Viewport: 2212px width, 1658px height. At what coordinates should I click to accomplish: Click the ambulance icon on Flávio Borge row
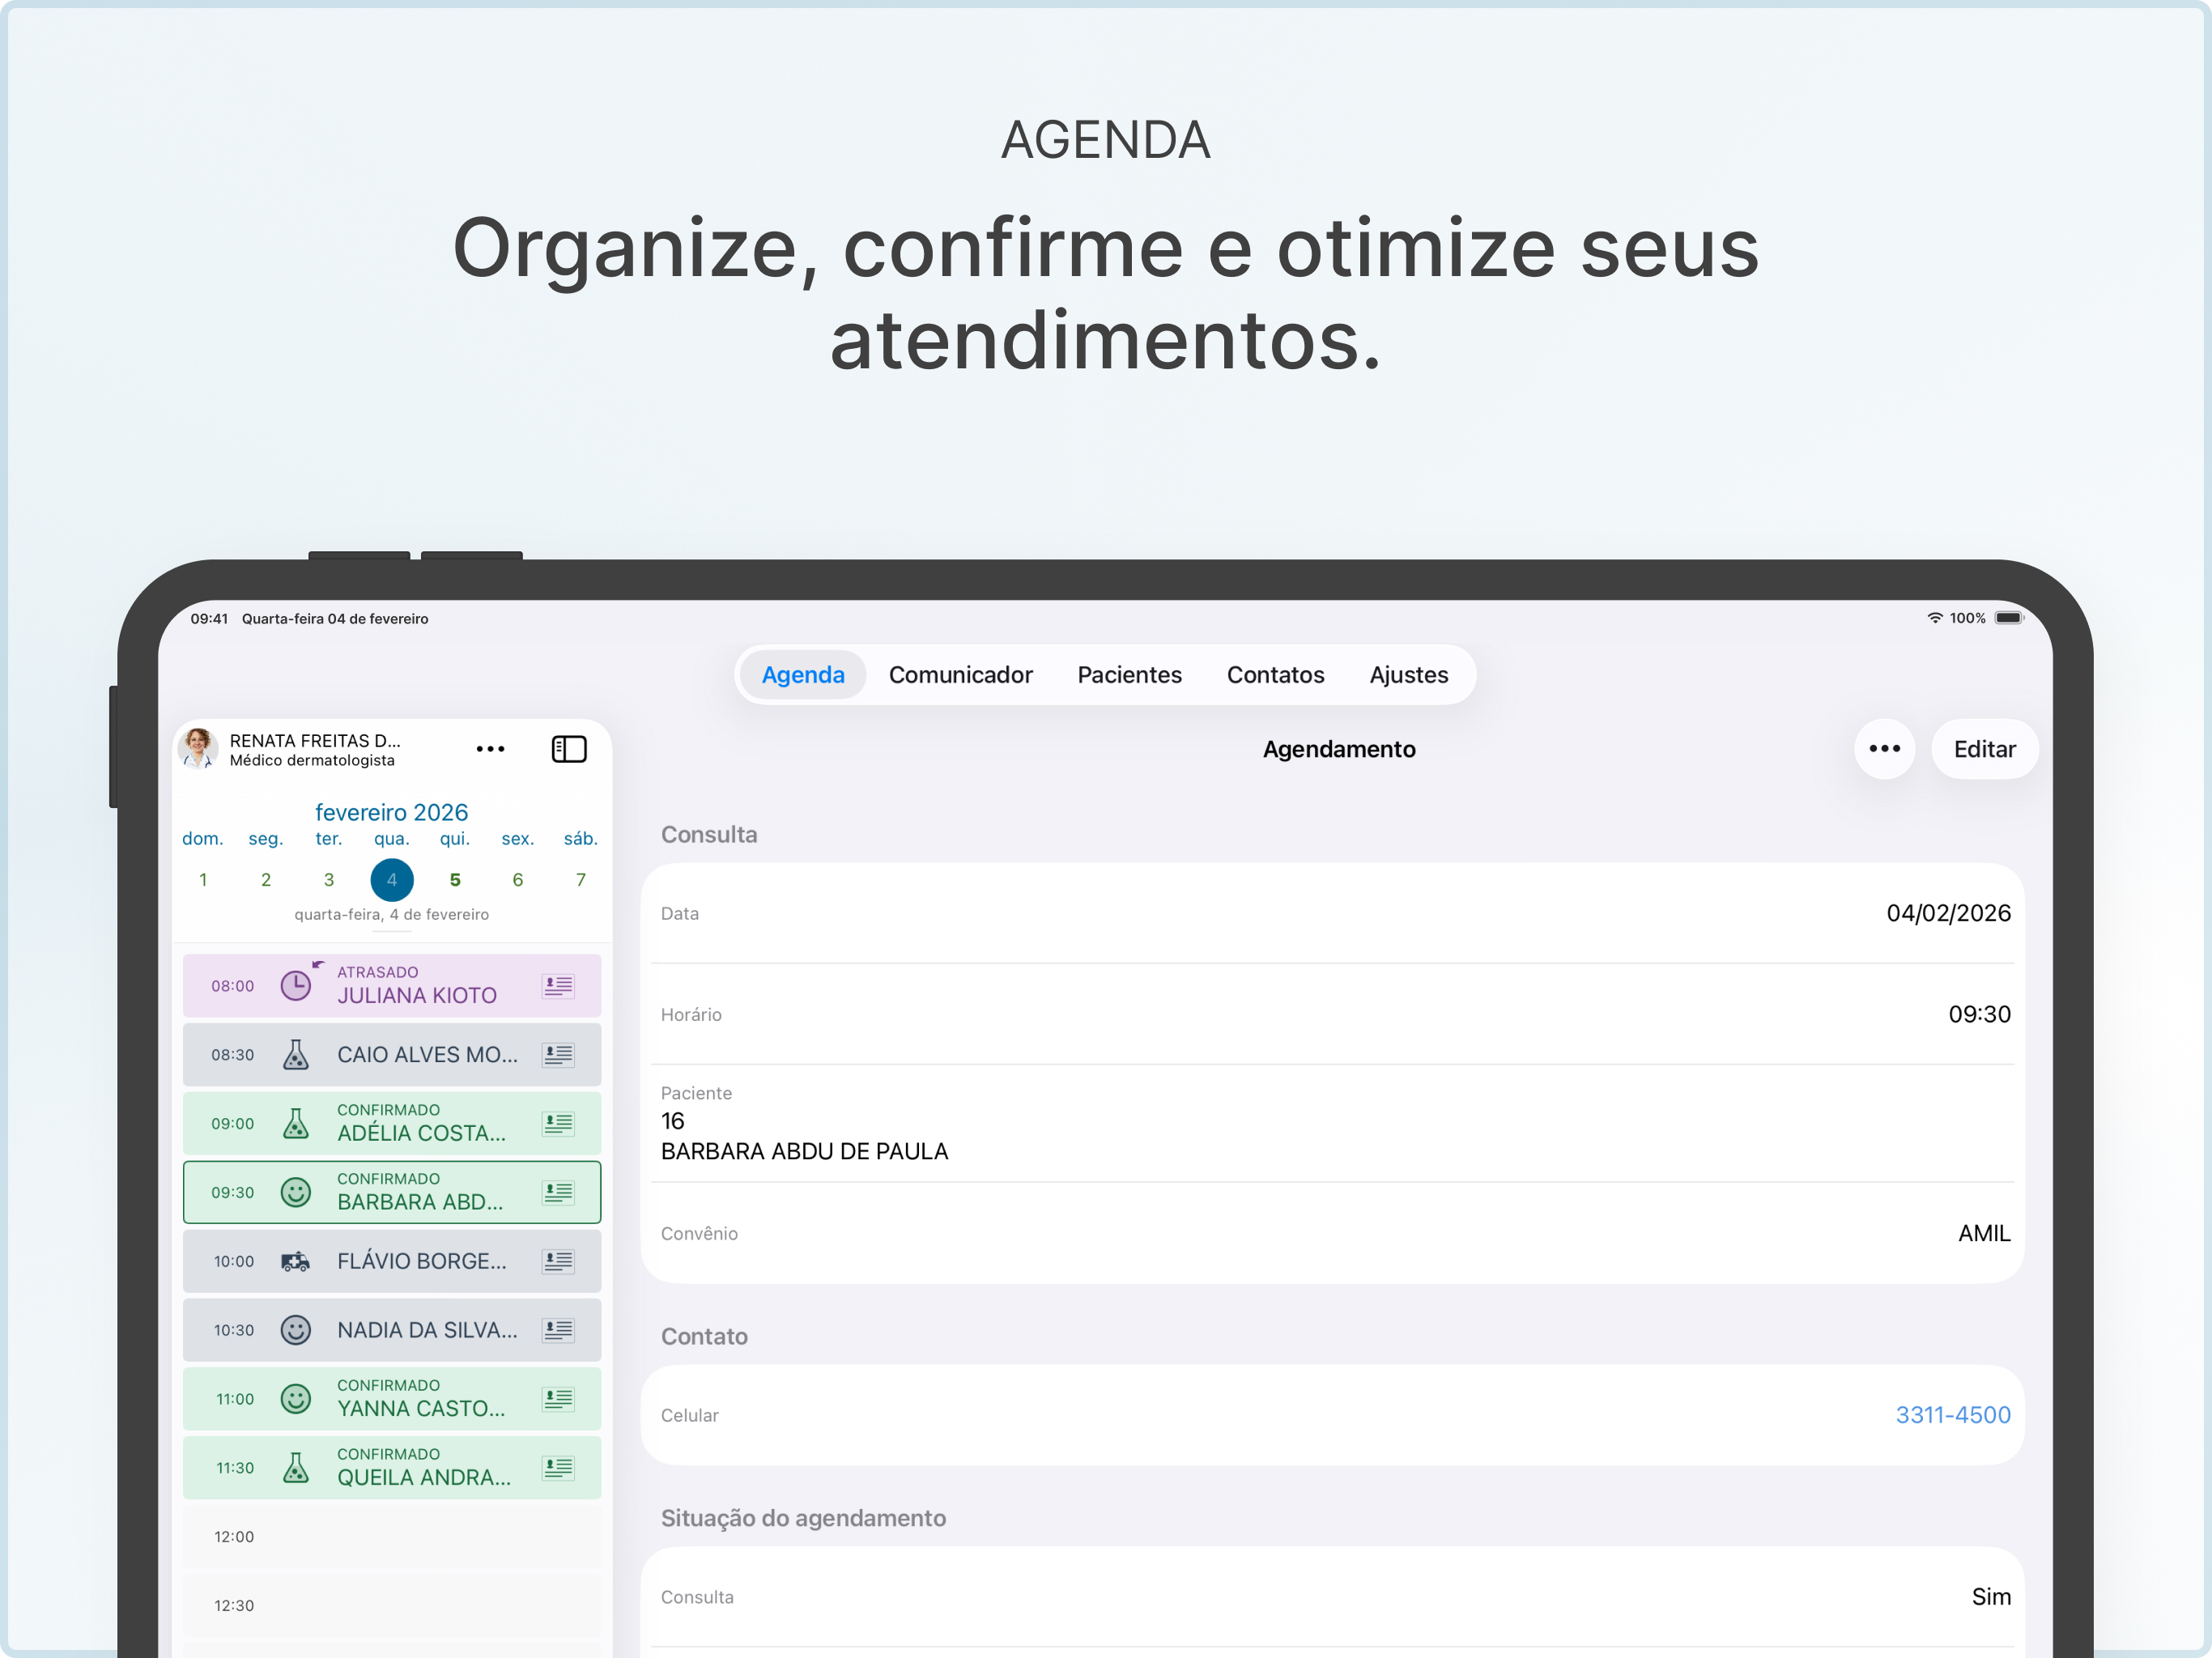[296, 1262]
